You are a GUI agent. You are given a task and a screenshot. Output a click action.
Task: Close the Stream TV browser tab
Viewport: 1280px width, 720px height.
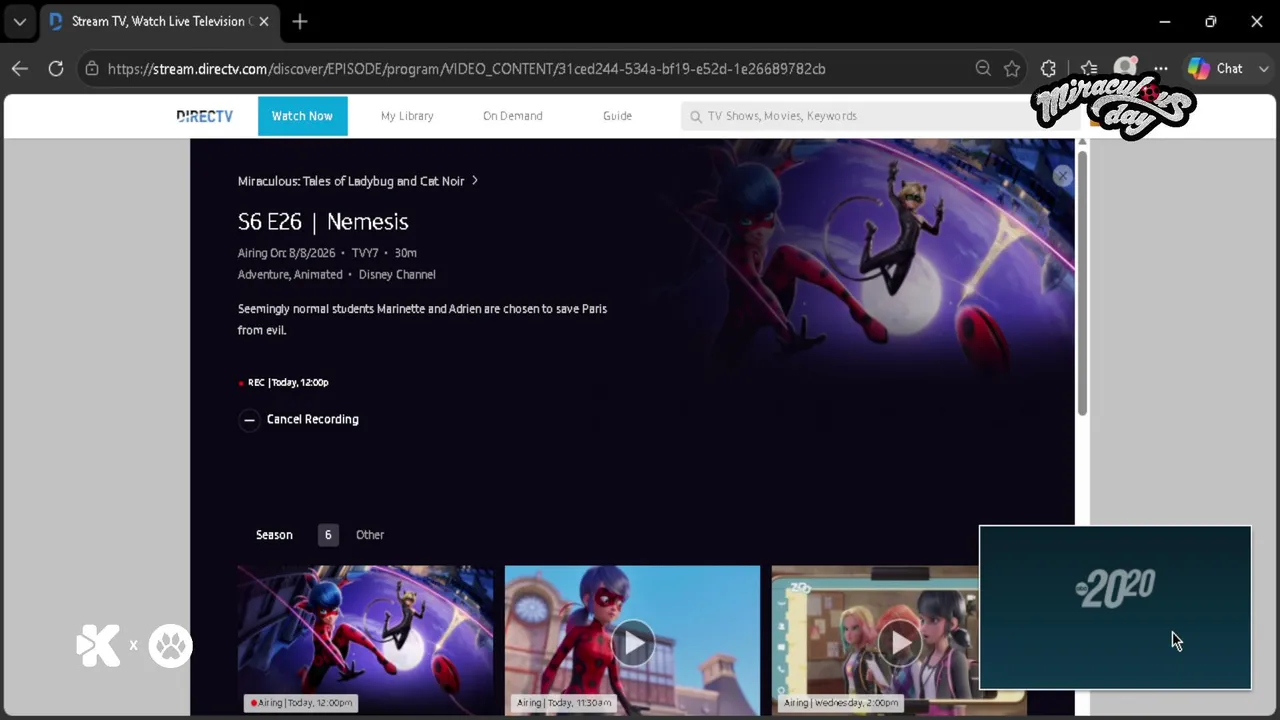(263, 21)
